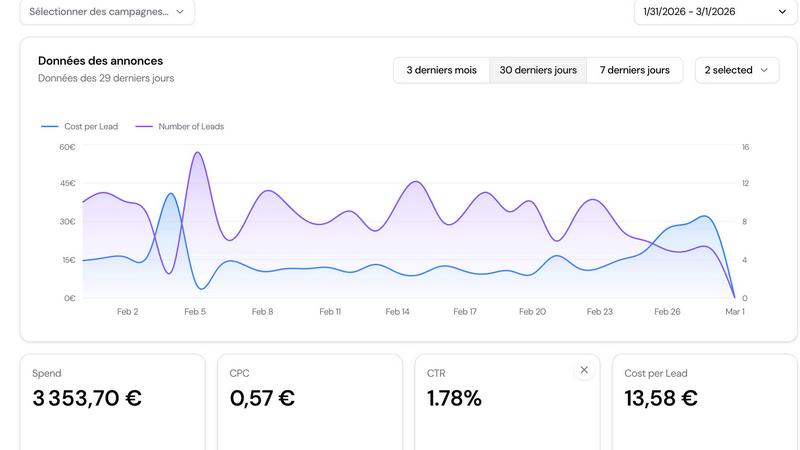Screen dimensions: 800x450
Task: Select the Cost per Lead 13,58 € card
Action: (704, 400)
